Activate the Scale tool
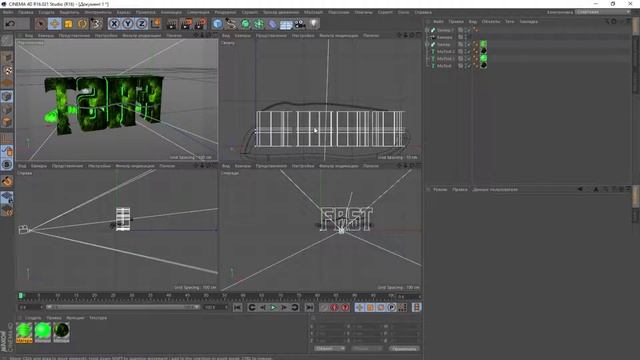The width and height of the screenshot is (640, 360). click(68, 24)
